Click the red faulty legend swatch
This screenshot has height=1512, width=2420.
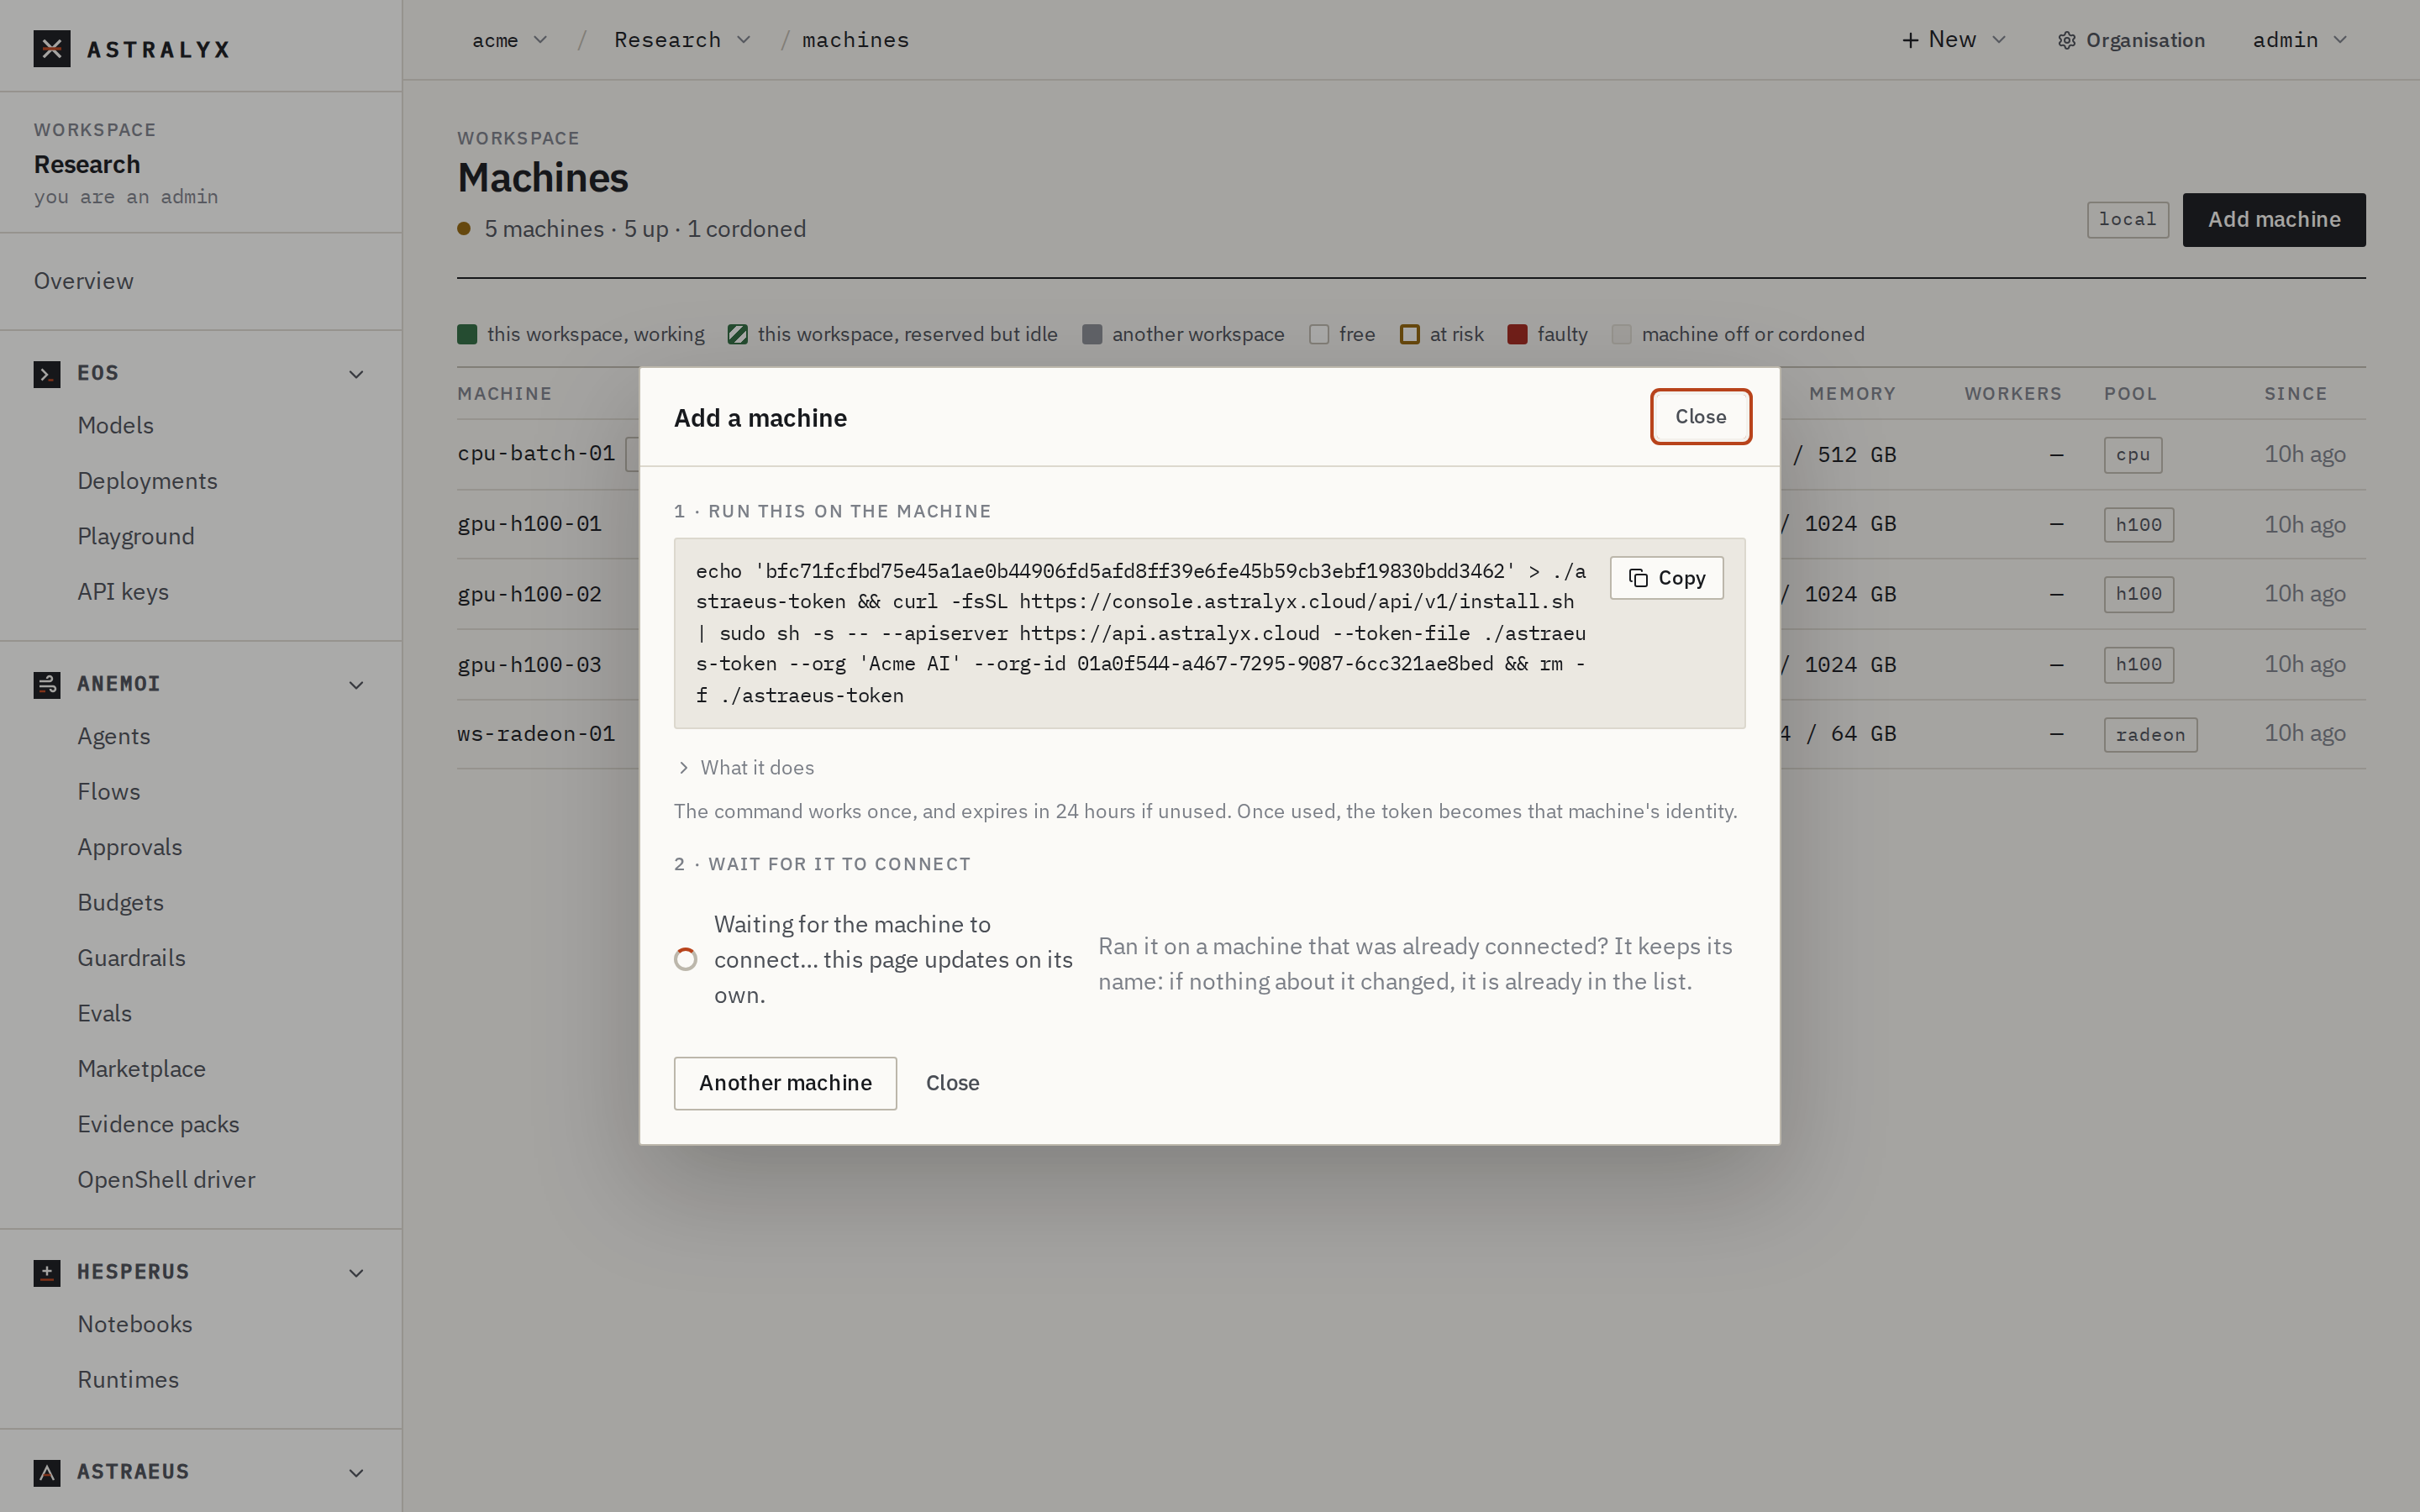click(x=1517, y=334)
